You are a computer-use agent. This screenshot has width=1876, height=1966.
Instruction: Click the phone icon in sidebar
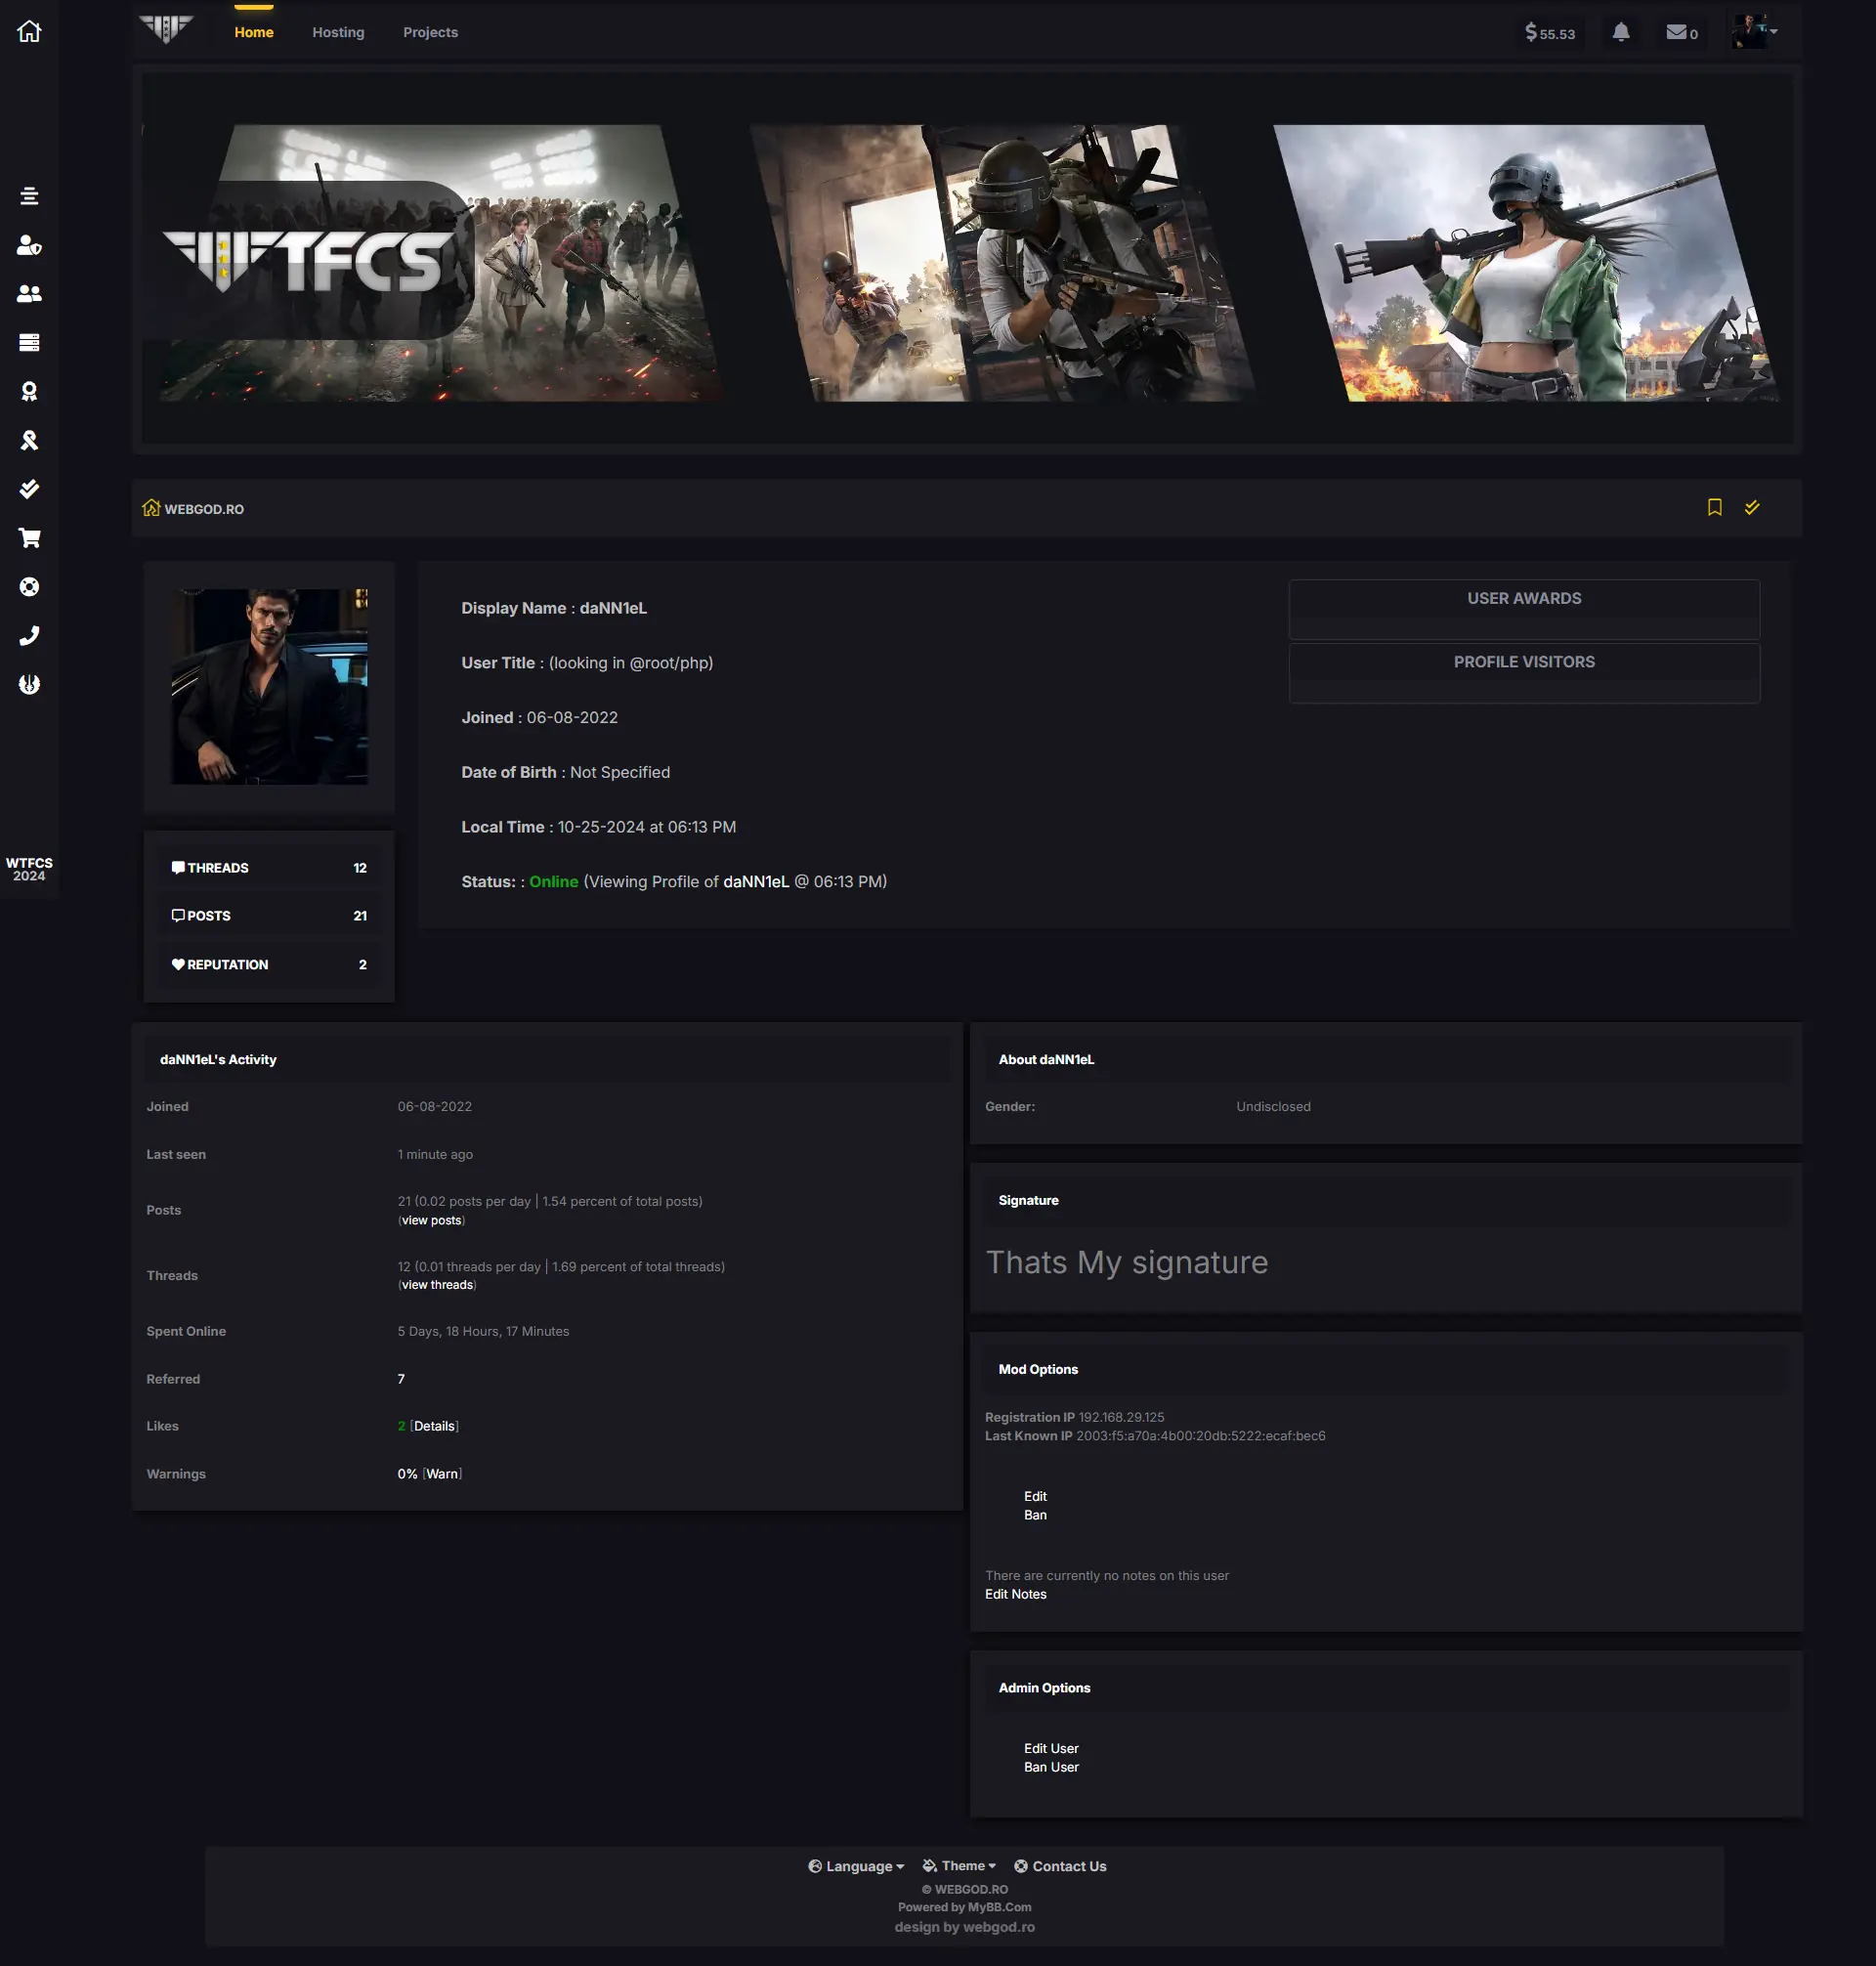point(29,636)
